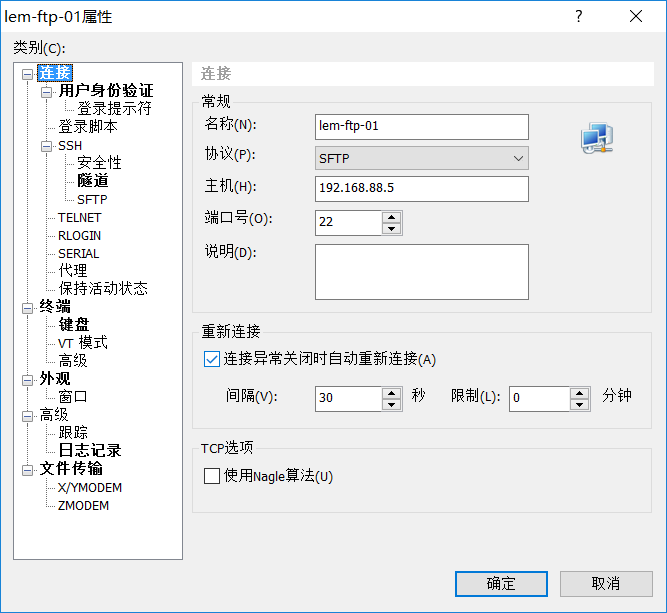The height and width of the screenshot is (613, 667).
Task: Select 登录提示符 in the category tree
Action: tap(114, 108)
